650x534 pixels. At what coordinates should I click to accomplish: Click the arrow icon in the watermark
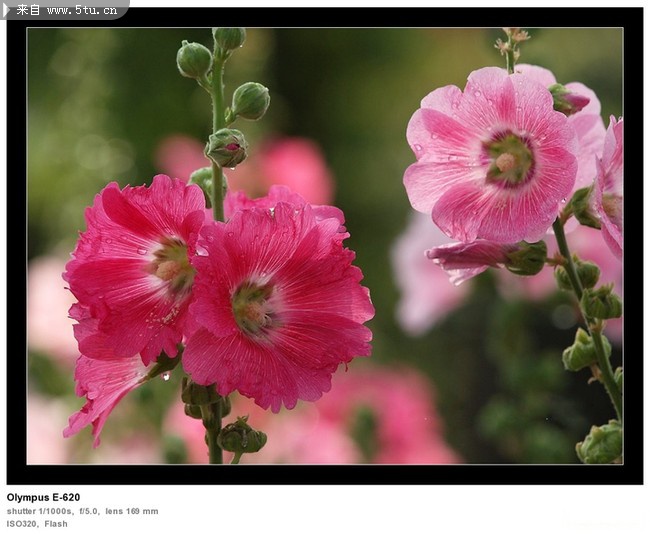pyautogui.click(x=7, y=9)
